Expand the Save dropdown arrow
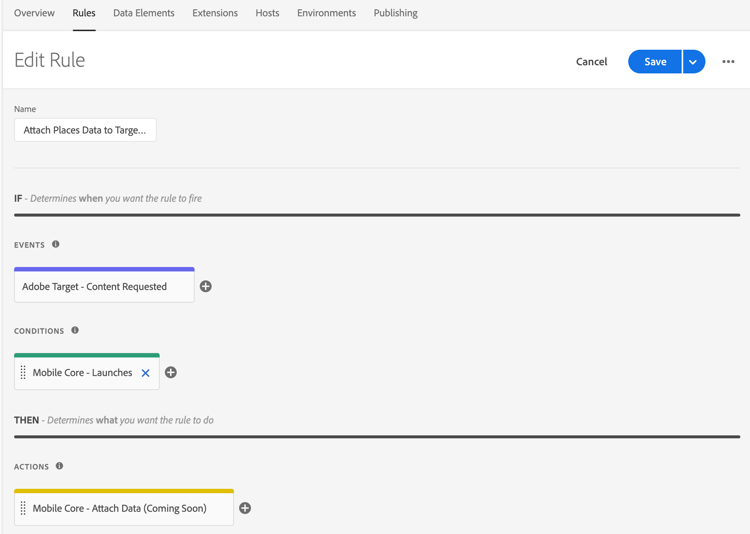This screenshot has height=534, width=750. (694, 62)
